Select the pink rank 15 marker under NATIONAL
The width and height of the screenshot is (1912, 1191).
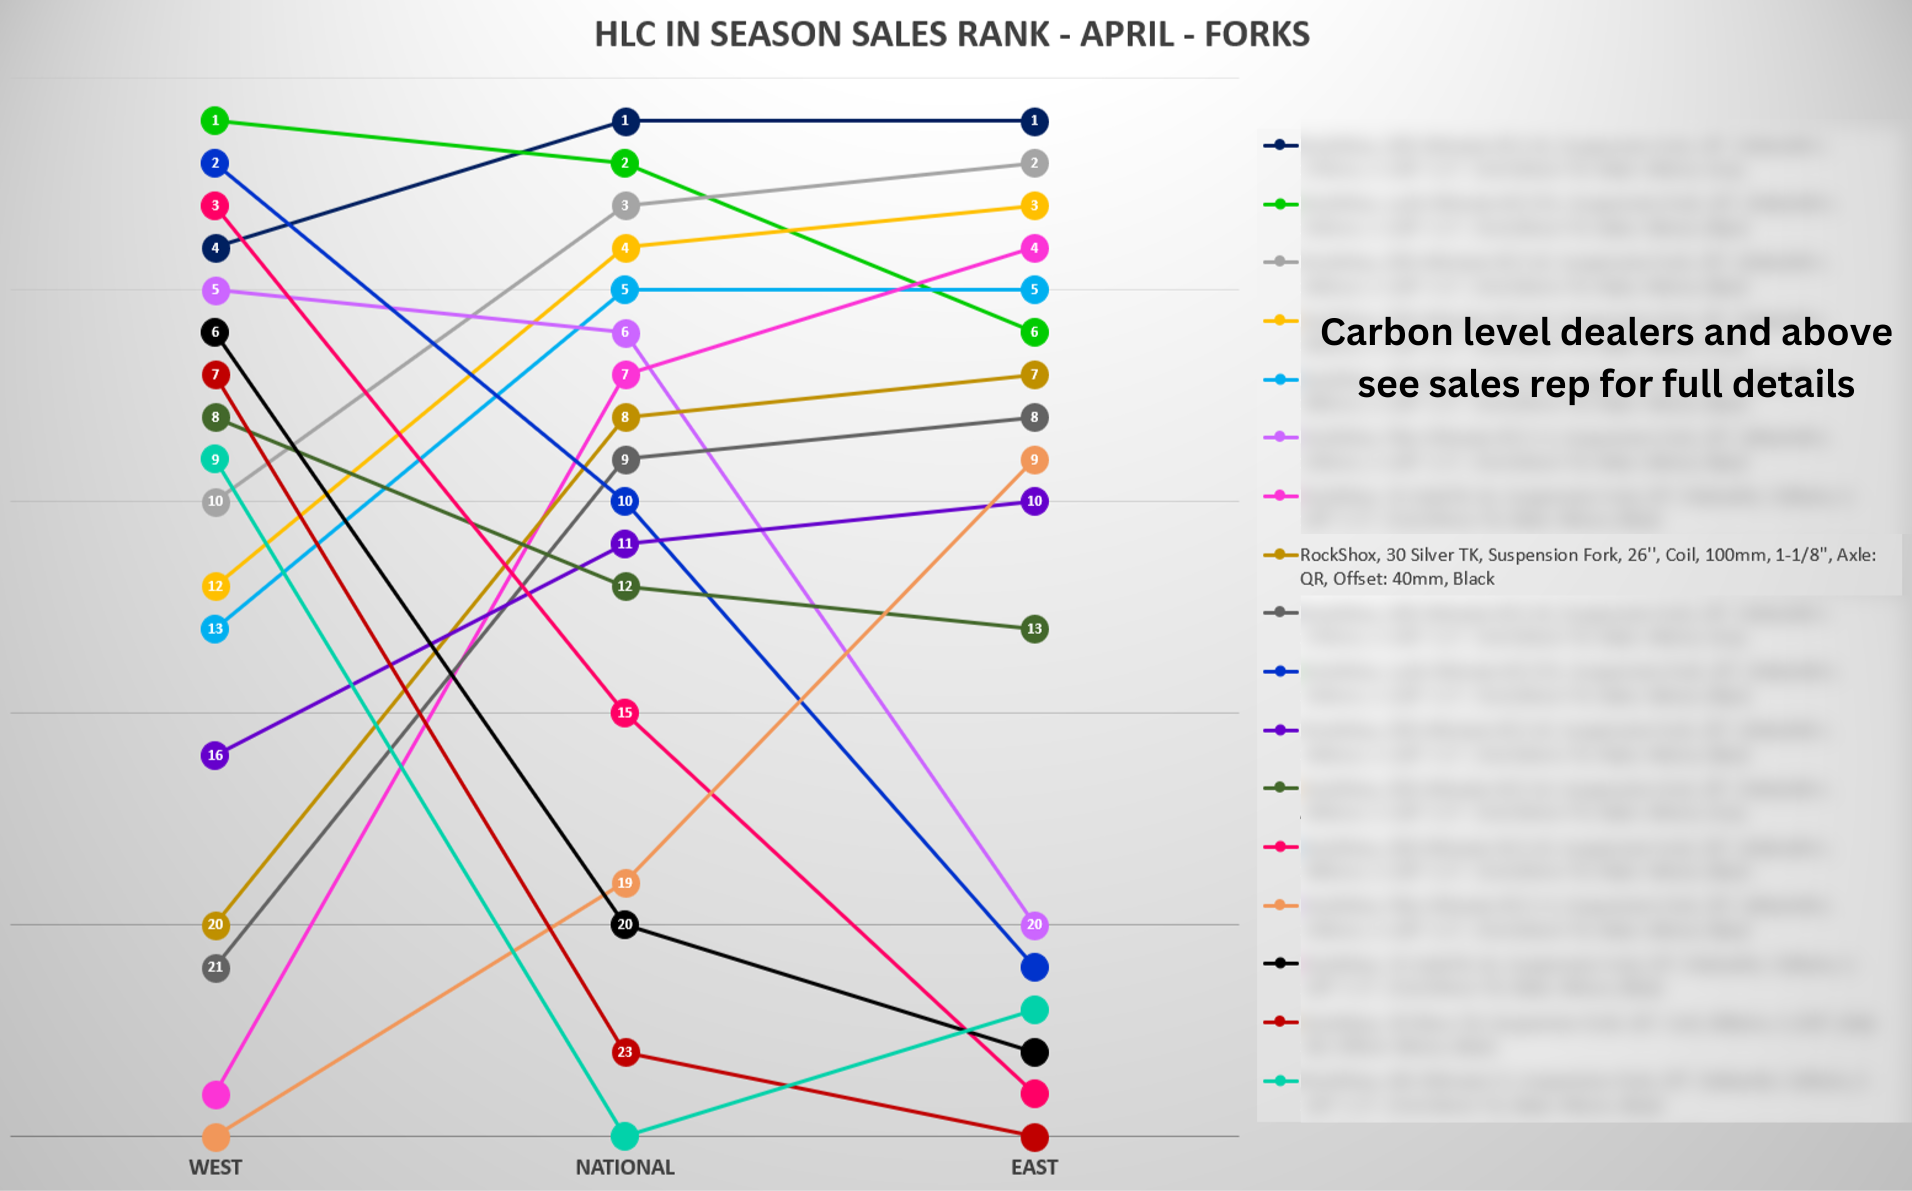tap(625, 713)
